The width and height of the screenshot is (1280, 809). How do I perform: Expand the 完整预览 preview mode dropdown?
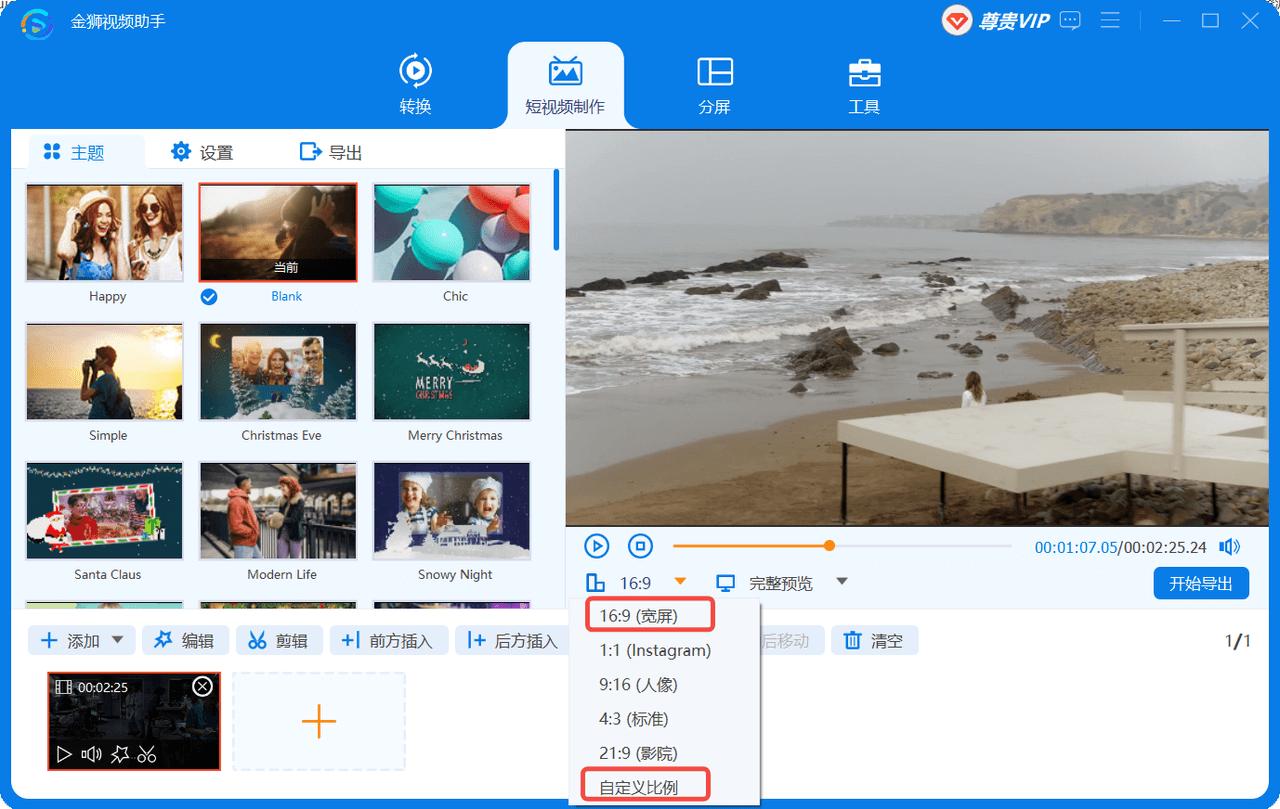[844, 582]
